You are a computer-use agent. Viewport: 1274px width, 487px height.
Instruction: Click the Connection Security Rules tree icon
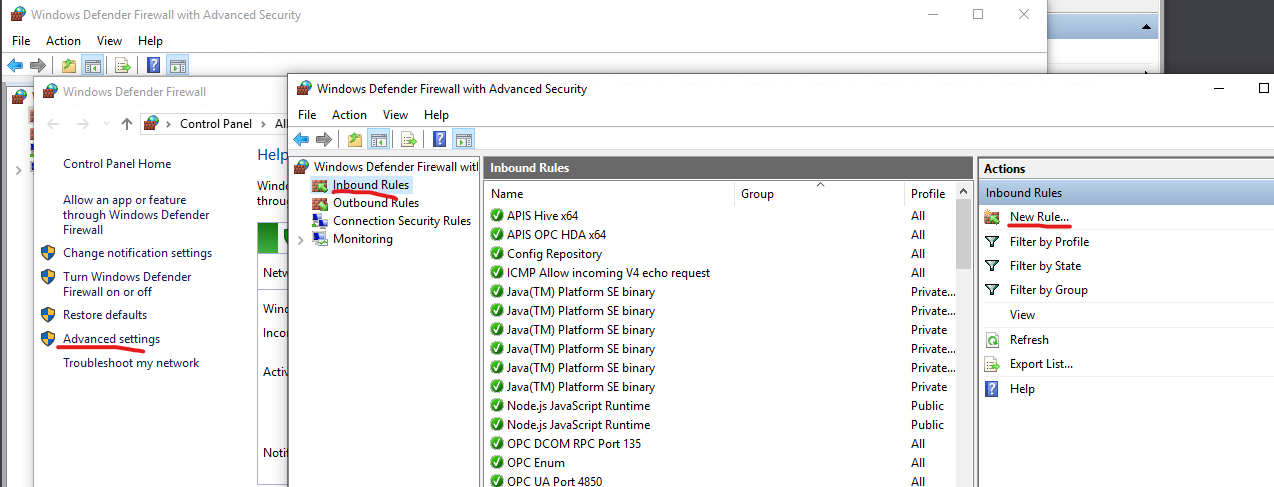pos(320,221)
